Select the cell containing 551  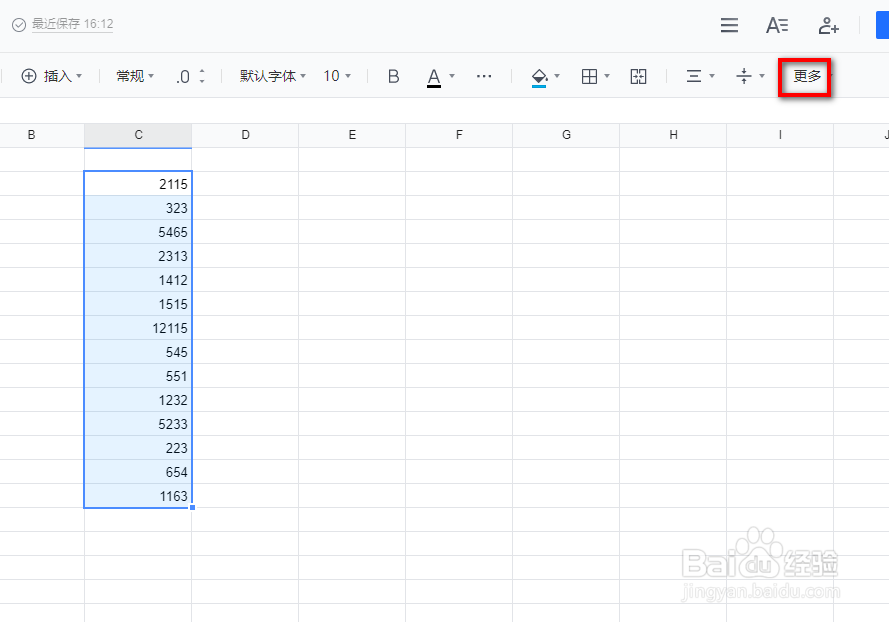[138, 376]
